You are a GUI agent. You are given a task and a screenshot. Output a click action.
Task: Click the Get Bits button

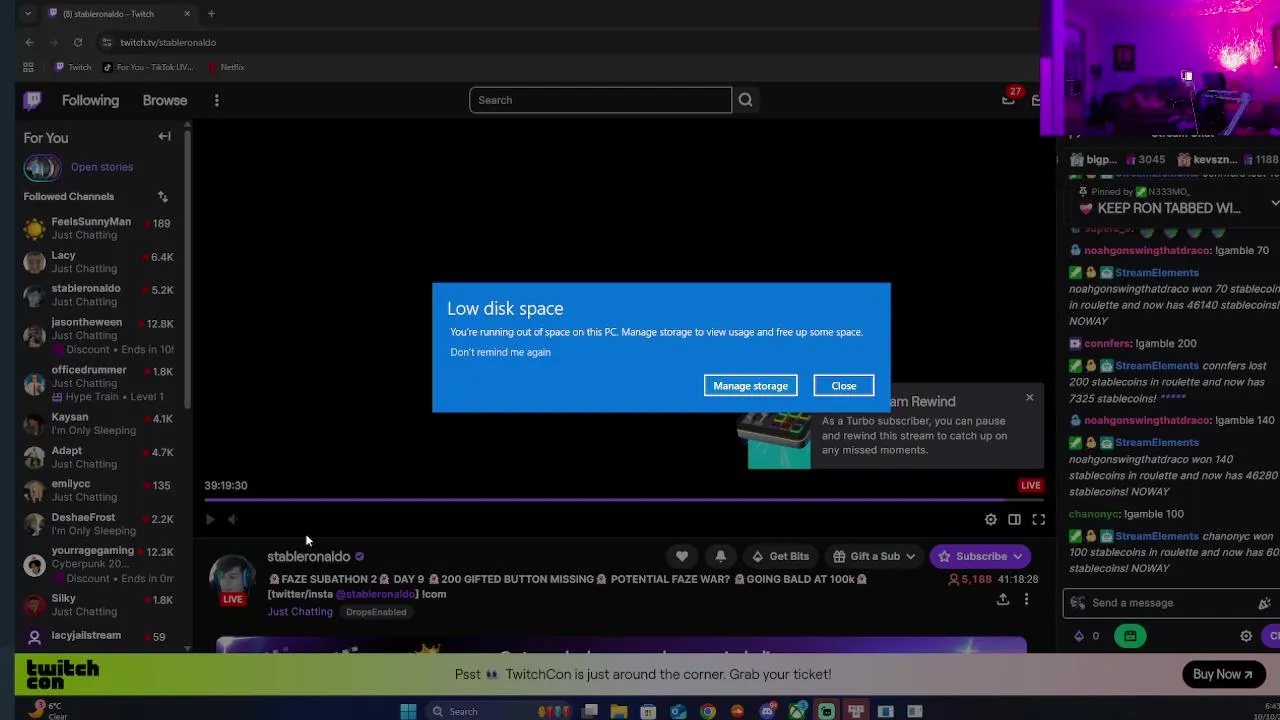click(779, 556)
